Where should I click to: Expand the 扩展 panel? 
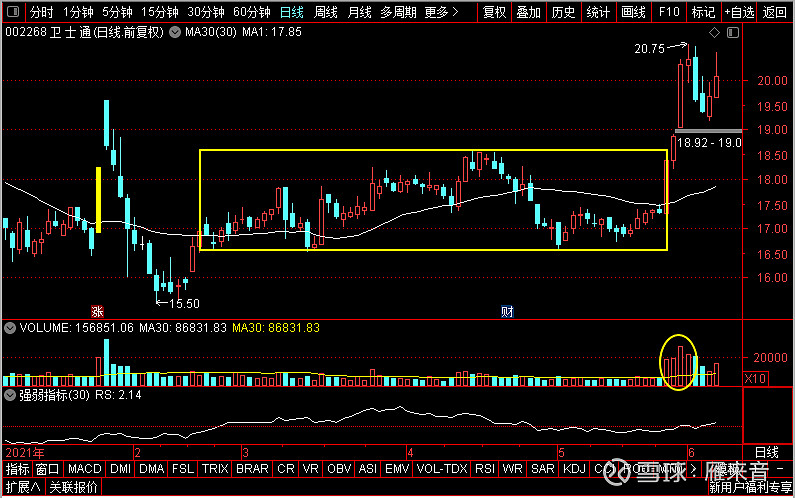click(22, 487)
